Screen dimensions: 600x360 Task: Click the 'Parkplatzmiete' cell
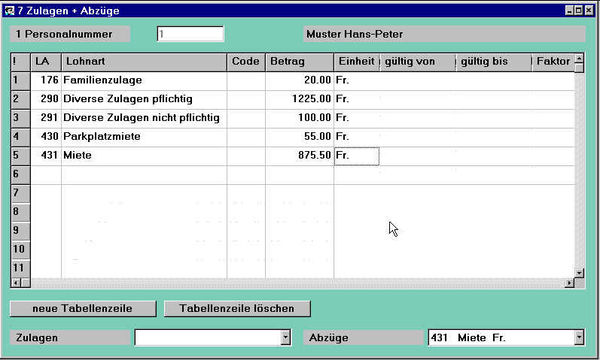click(x=144, y=137)
